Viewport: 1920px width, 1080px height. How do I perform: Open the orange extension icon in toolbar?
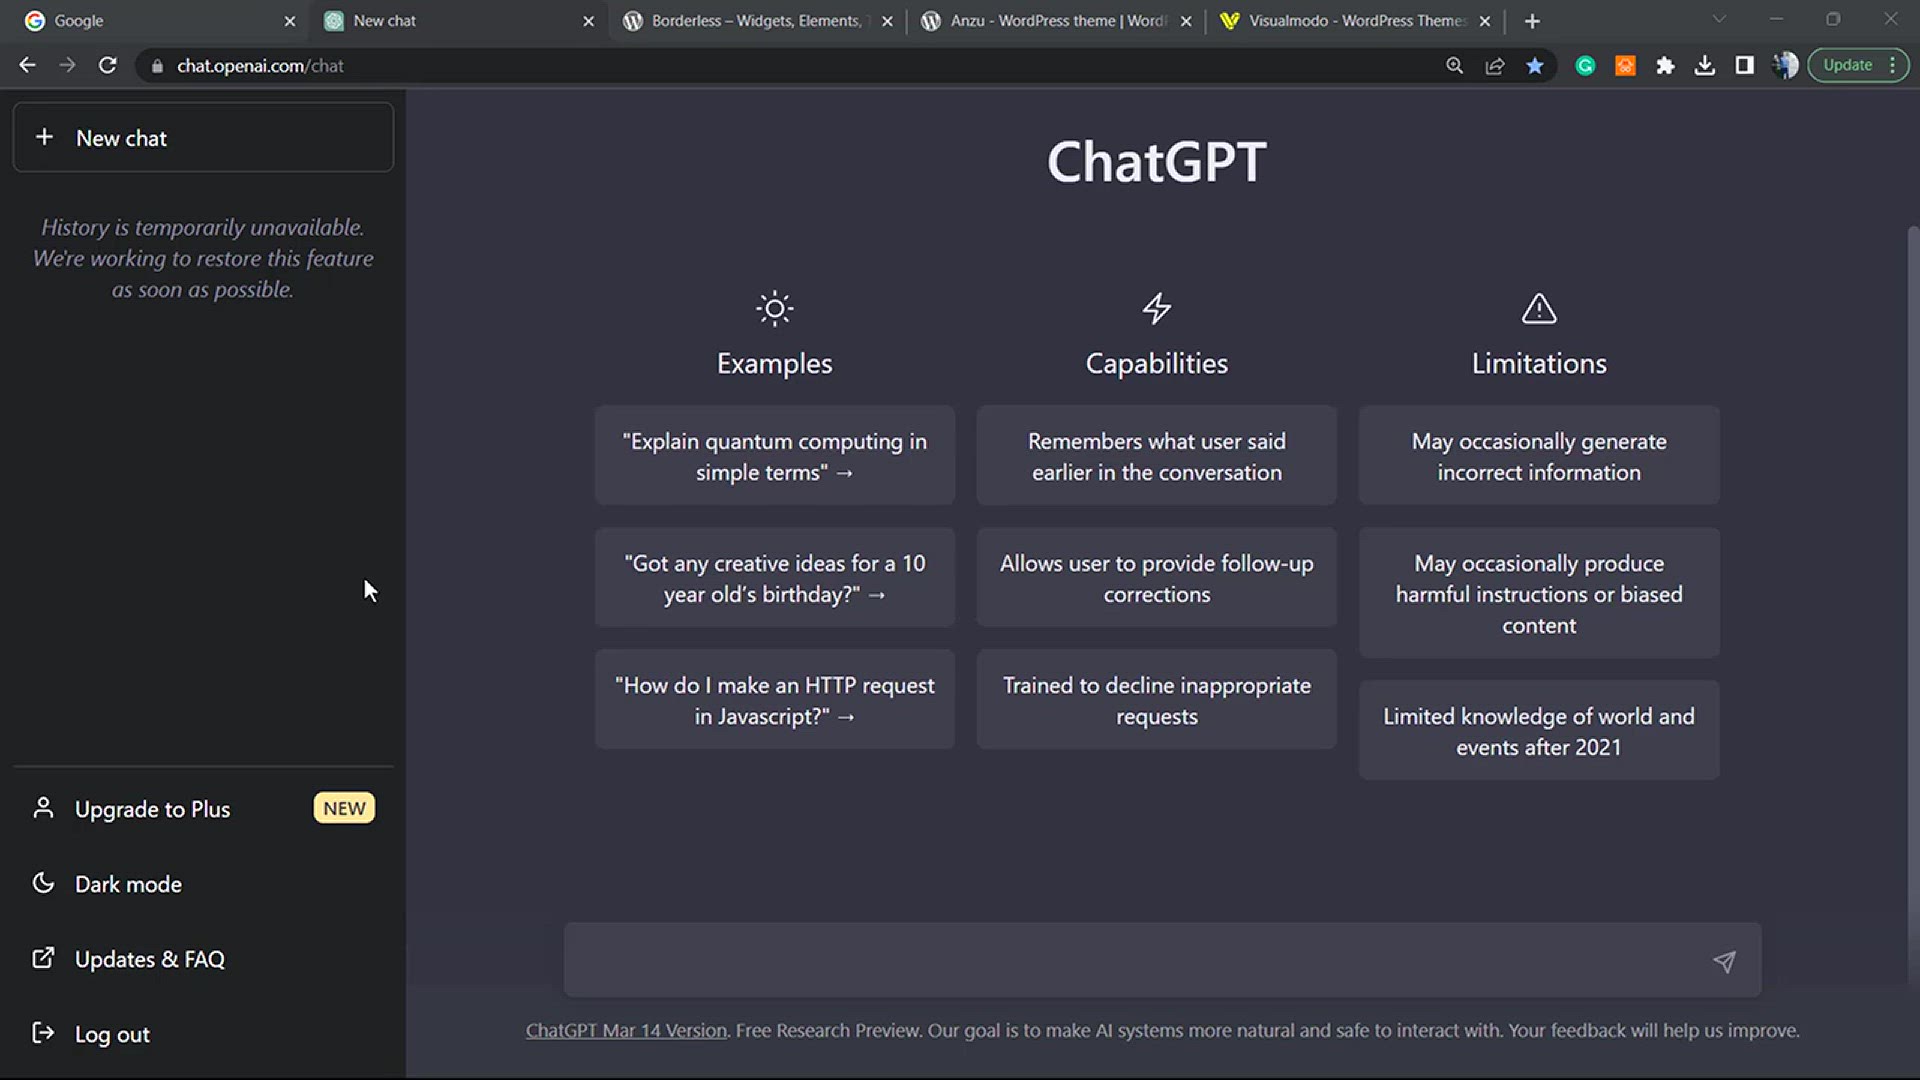coord(1625,65)
